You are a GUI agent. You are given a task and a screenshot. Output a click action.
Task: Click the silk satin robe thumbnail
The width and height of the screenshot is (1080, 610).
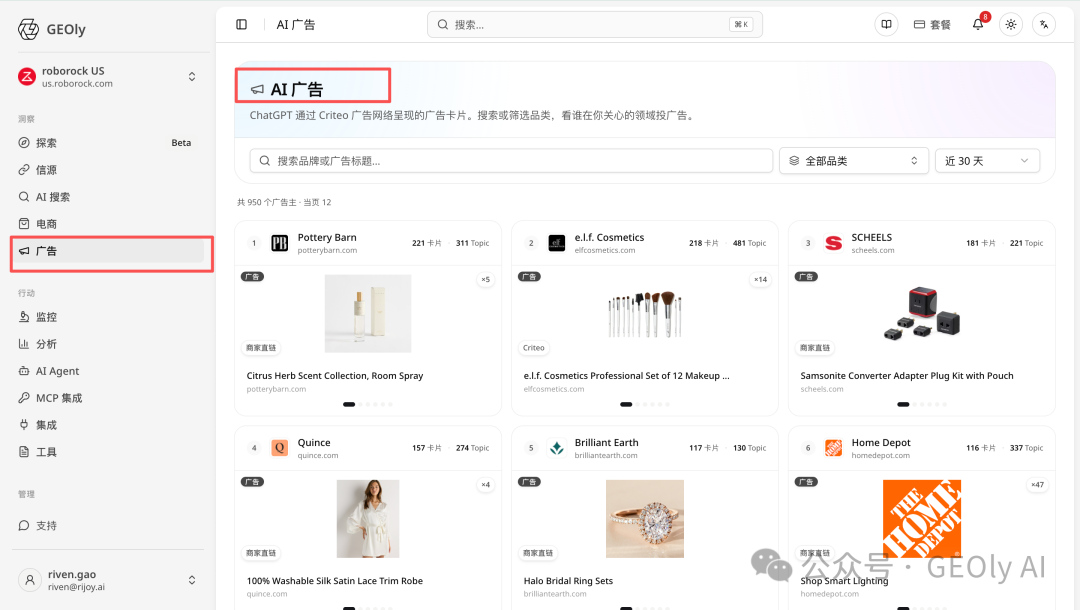tap(368, 518)
